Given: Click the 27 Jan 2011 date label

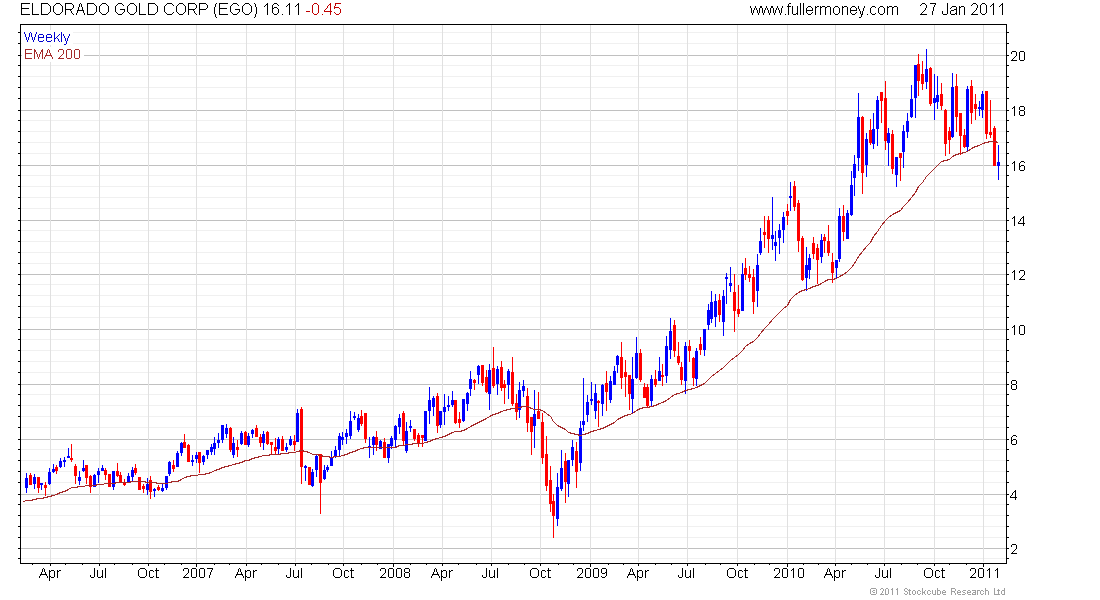Looking at the screenshot, I should 962,10.
